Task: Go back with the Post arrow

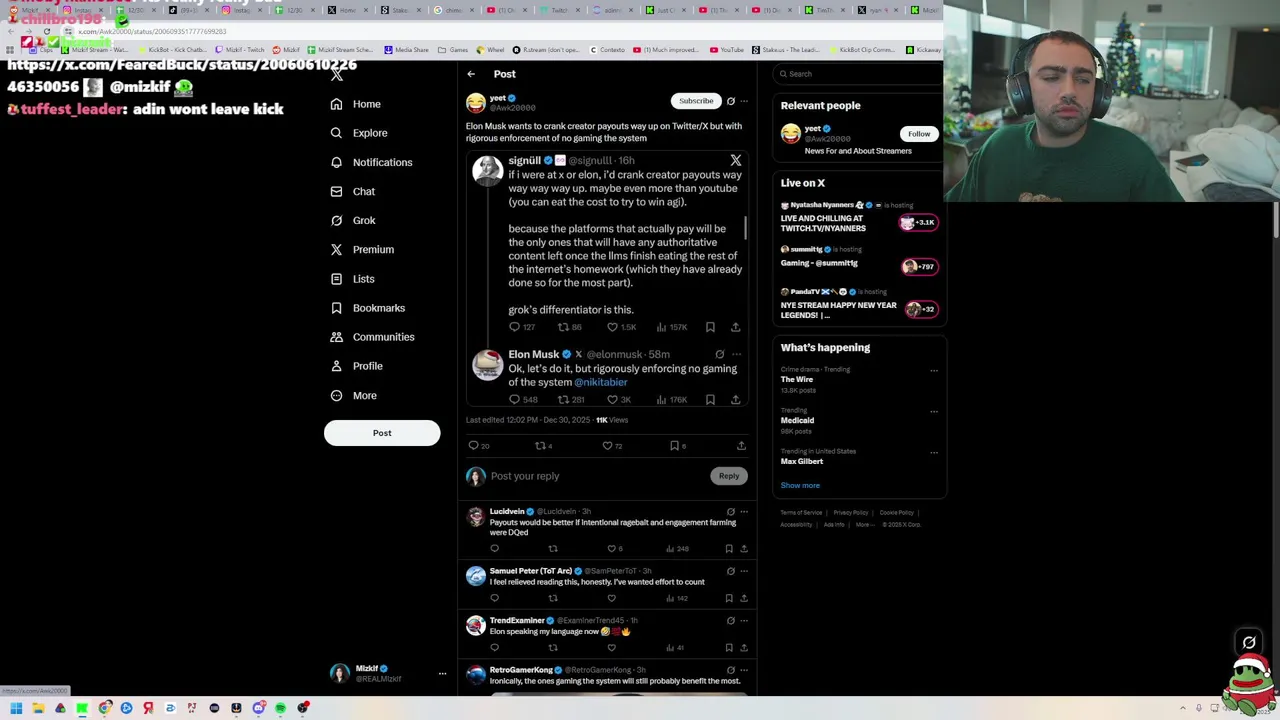Action: pyautogui.click(x=471, y=74)
